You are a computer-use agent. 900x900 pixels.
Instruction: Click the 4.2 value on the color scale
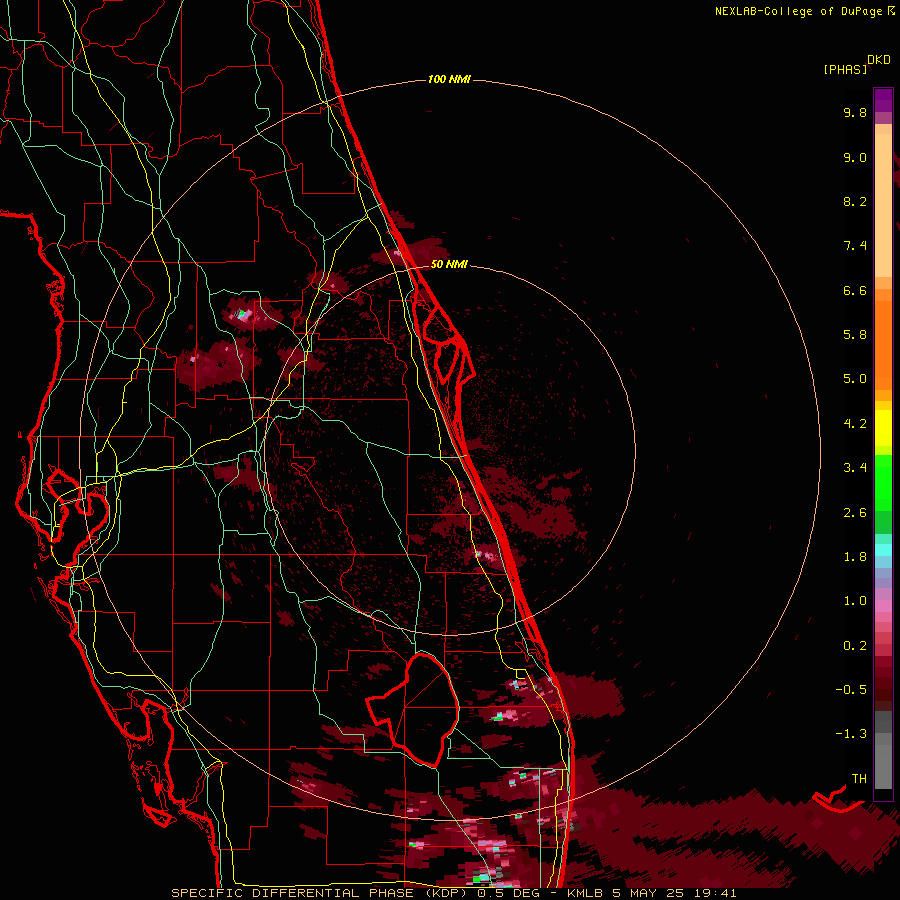click(855, 424)
